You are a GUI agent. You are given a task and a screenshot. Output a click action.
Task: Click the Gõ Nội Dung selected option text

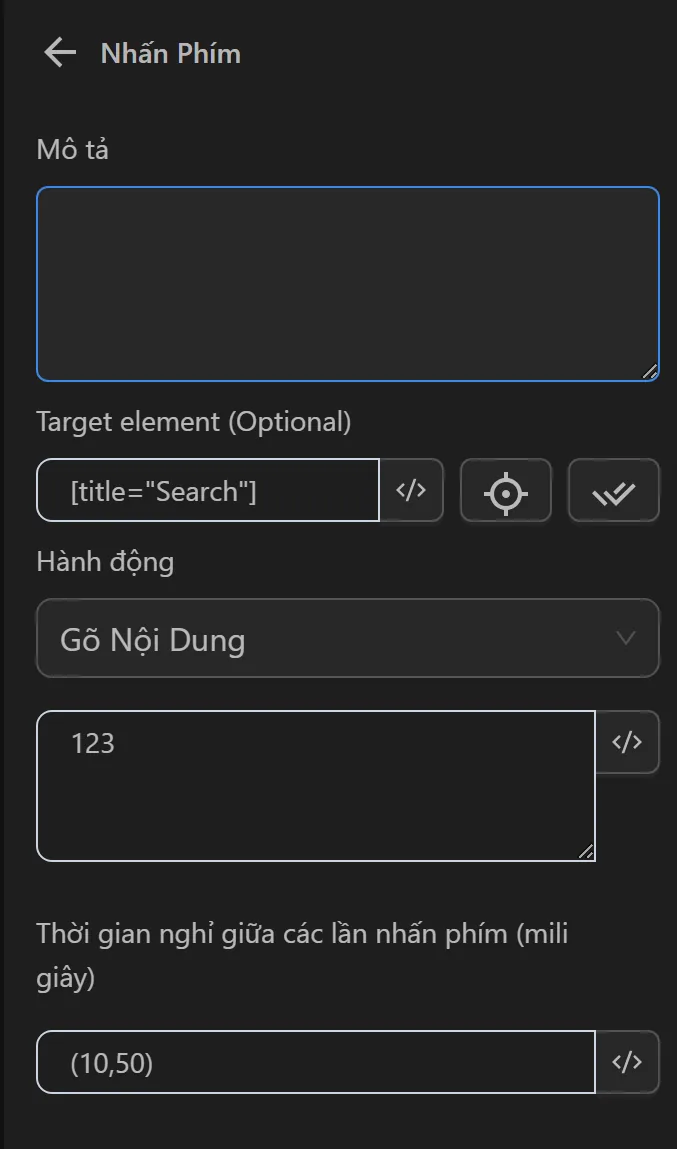[x=153, y=640]
